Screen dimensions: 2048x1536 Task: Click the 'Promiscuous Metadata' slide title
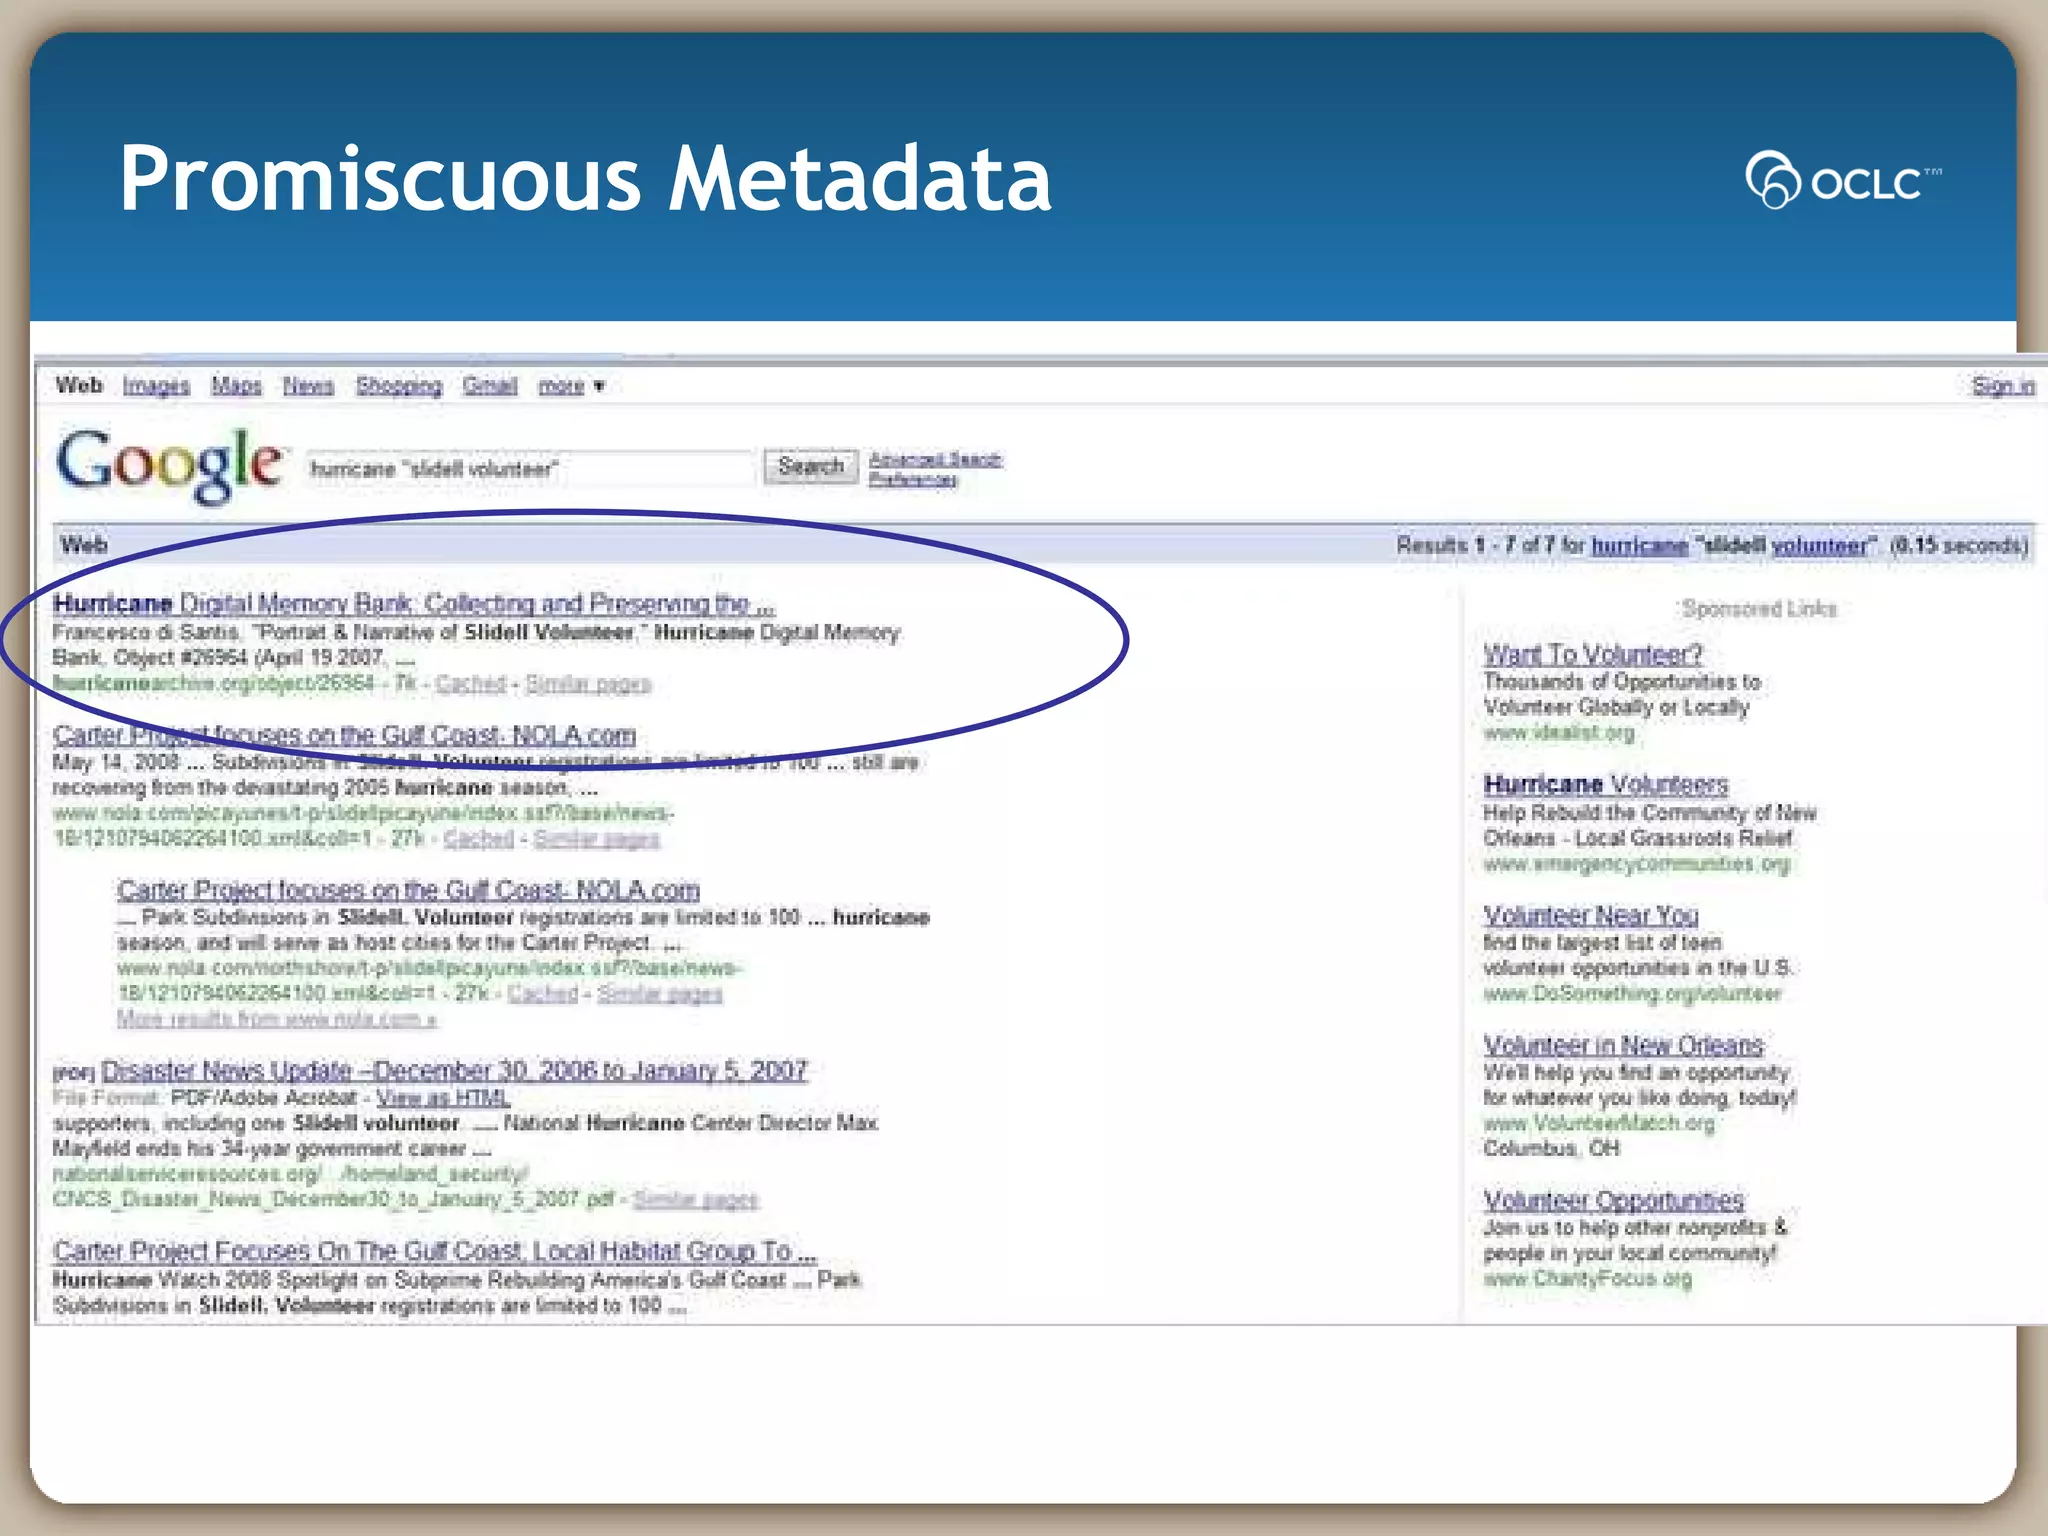pos(585,179)
